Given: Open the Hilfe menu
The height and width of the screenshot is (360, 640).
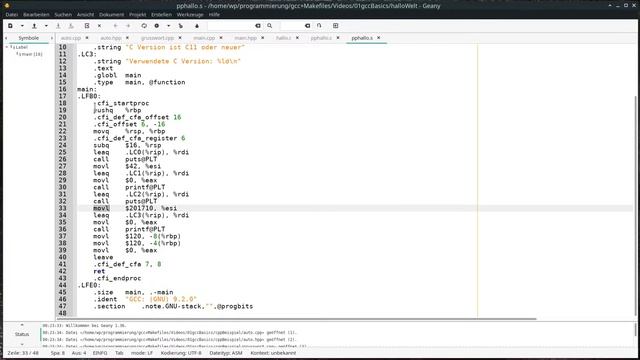Looking at the screenshot, I should (x=214, y=14).
